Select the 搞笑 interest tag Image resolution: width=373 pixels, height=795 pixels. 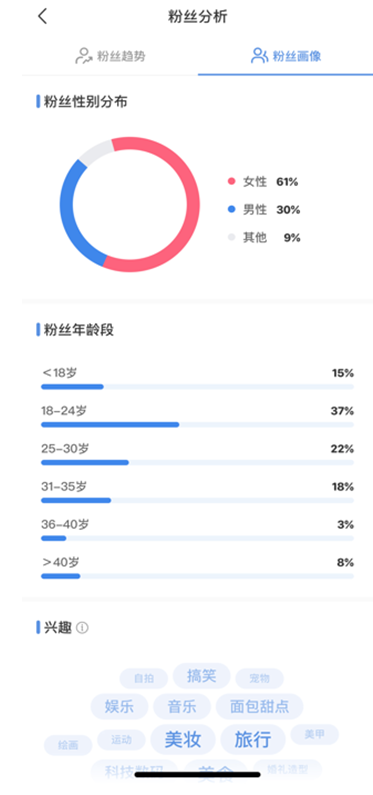coord(202,676)
